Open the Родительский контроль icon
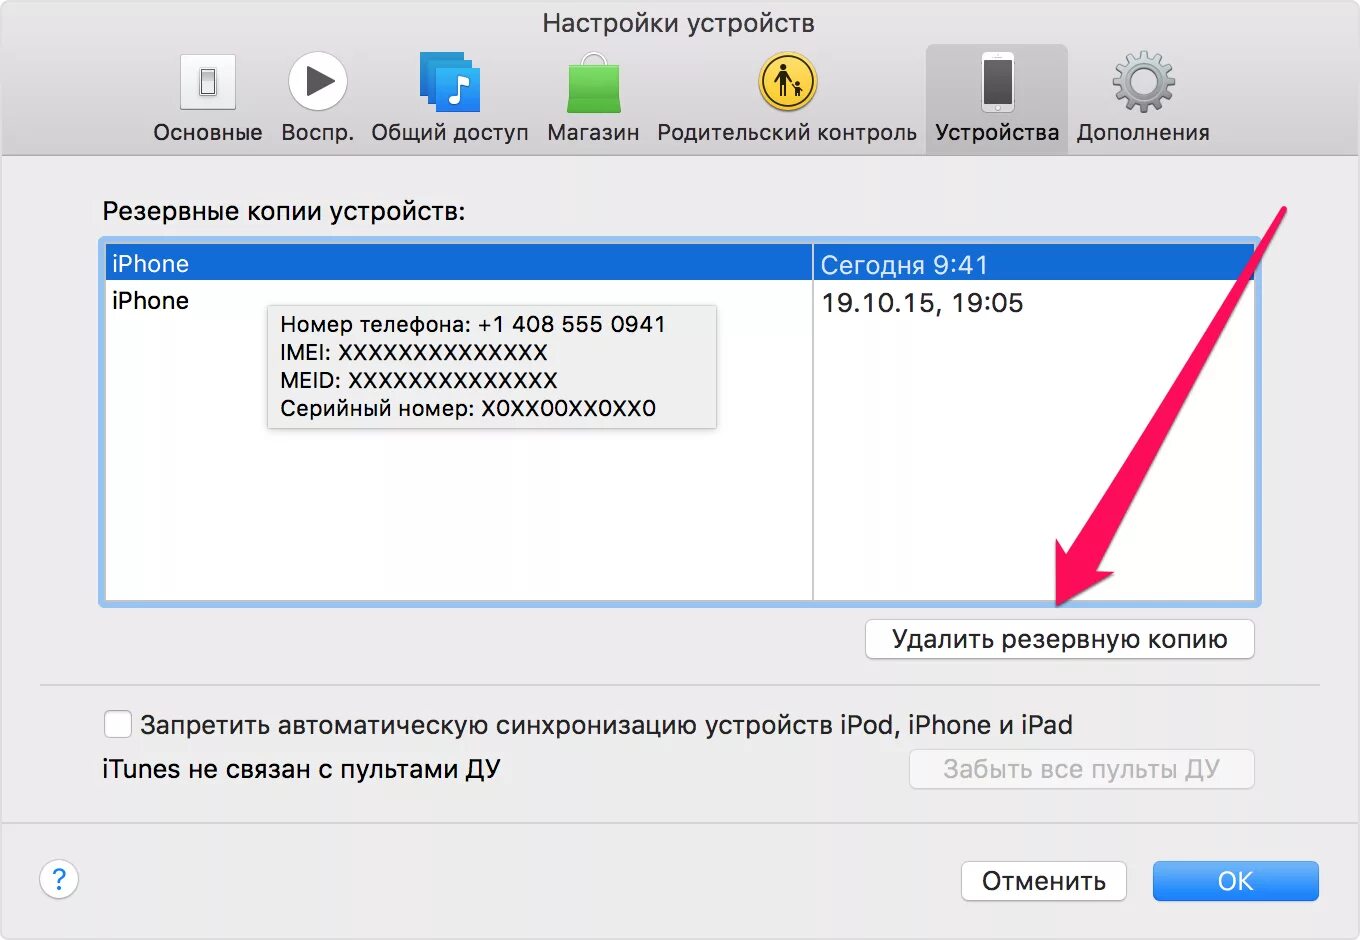 (x=788, y=82)
